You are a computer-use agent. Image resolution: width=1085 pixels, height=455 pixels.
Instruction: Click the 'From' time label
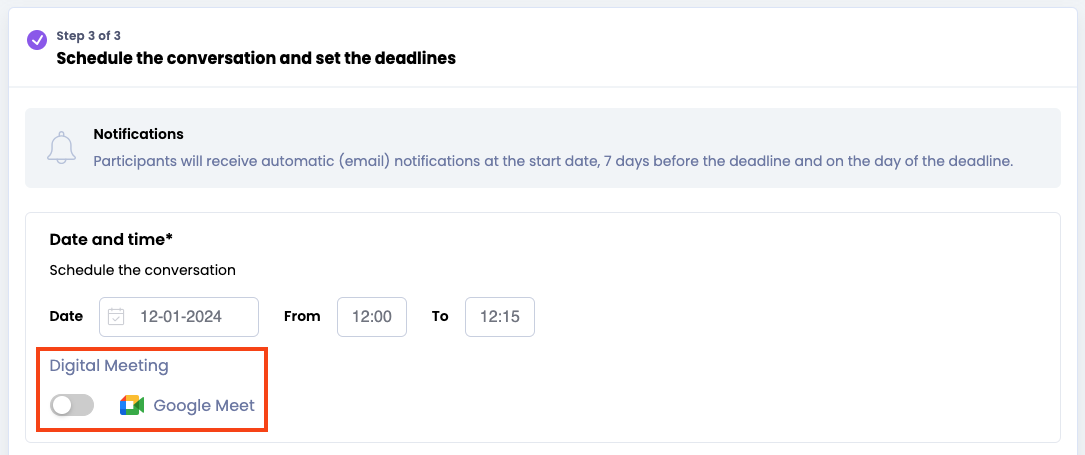pos(302,316)
